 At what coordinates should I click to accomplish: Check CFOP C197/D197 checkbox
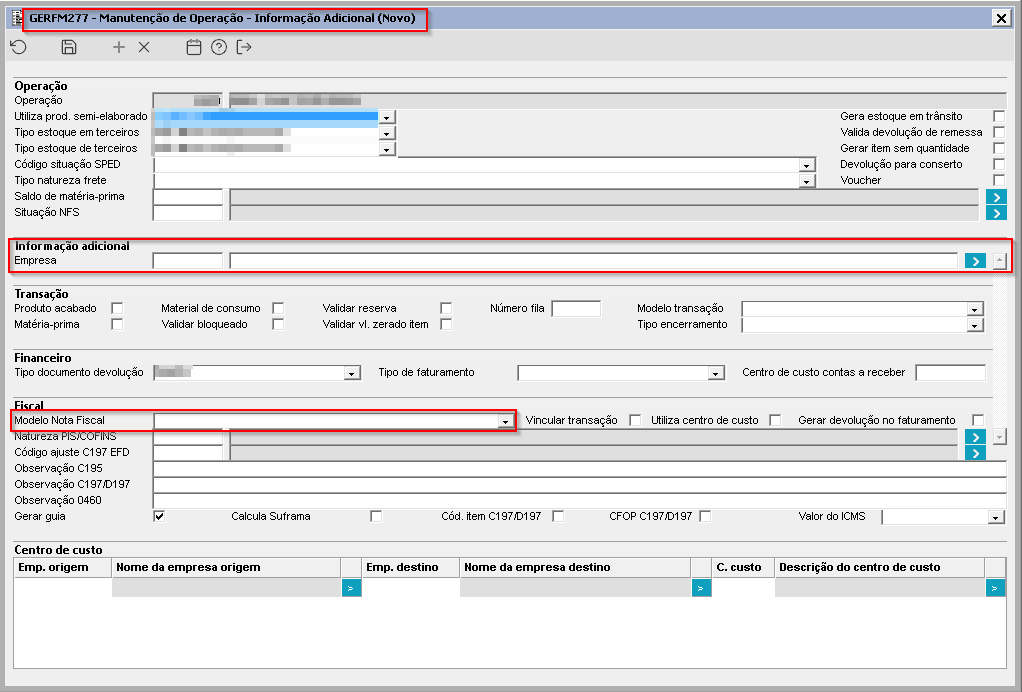coord(705,516)
